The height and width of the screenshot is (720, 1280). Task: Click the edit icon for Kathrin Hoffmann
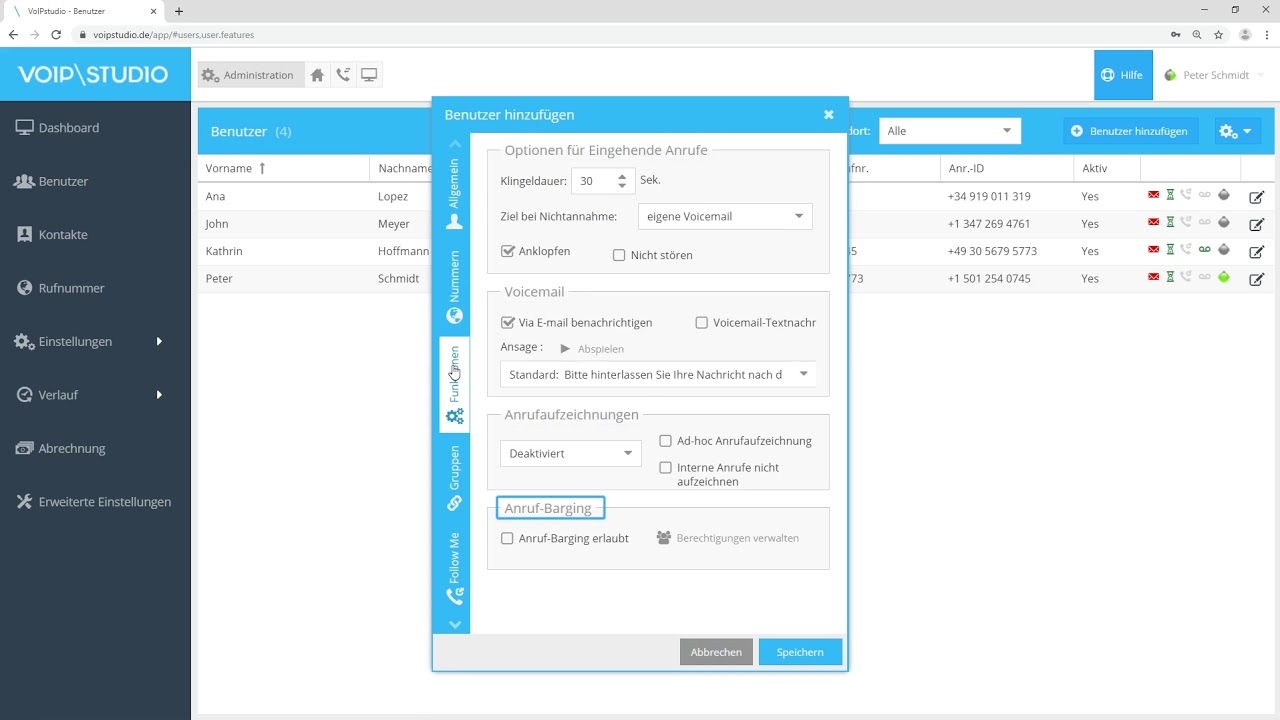click(x=1257, y=251)
